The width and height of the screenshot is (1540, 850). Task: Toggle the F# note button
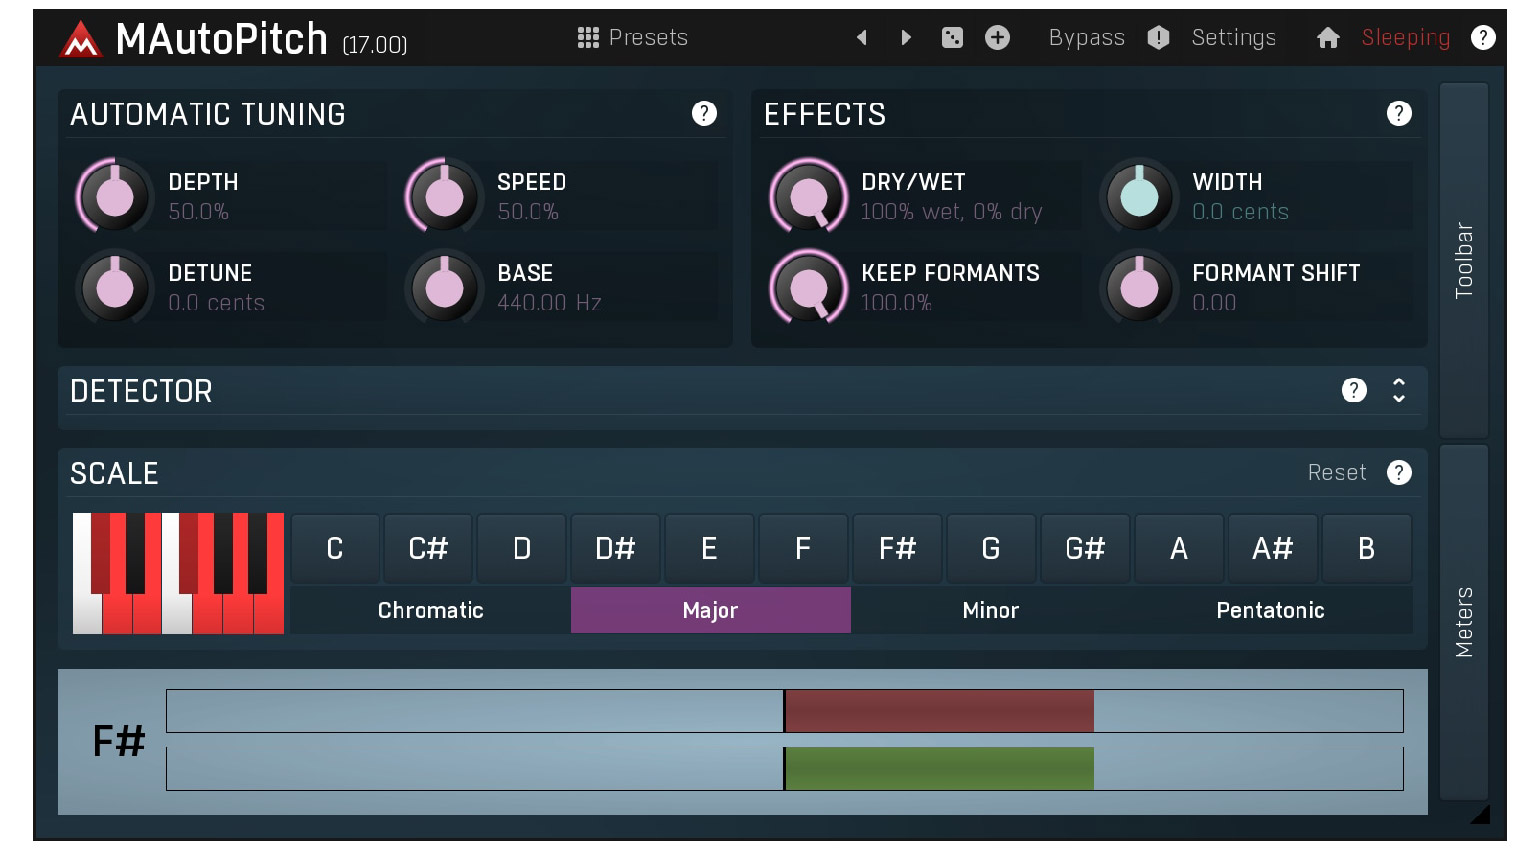click(897, 549)
